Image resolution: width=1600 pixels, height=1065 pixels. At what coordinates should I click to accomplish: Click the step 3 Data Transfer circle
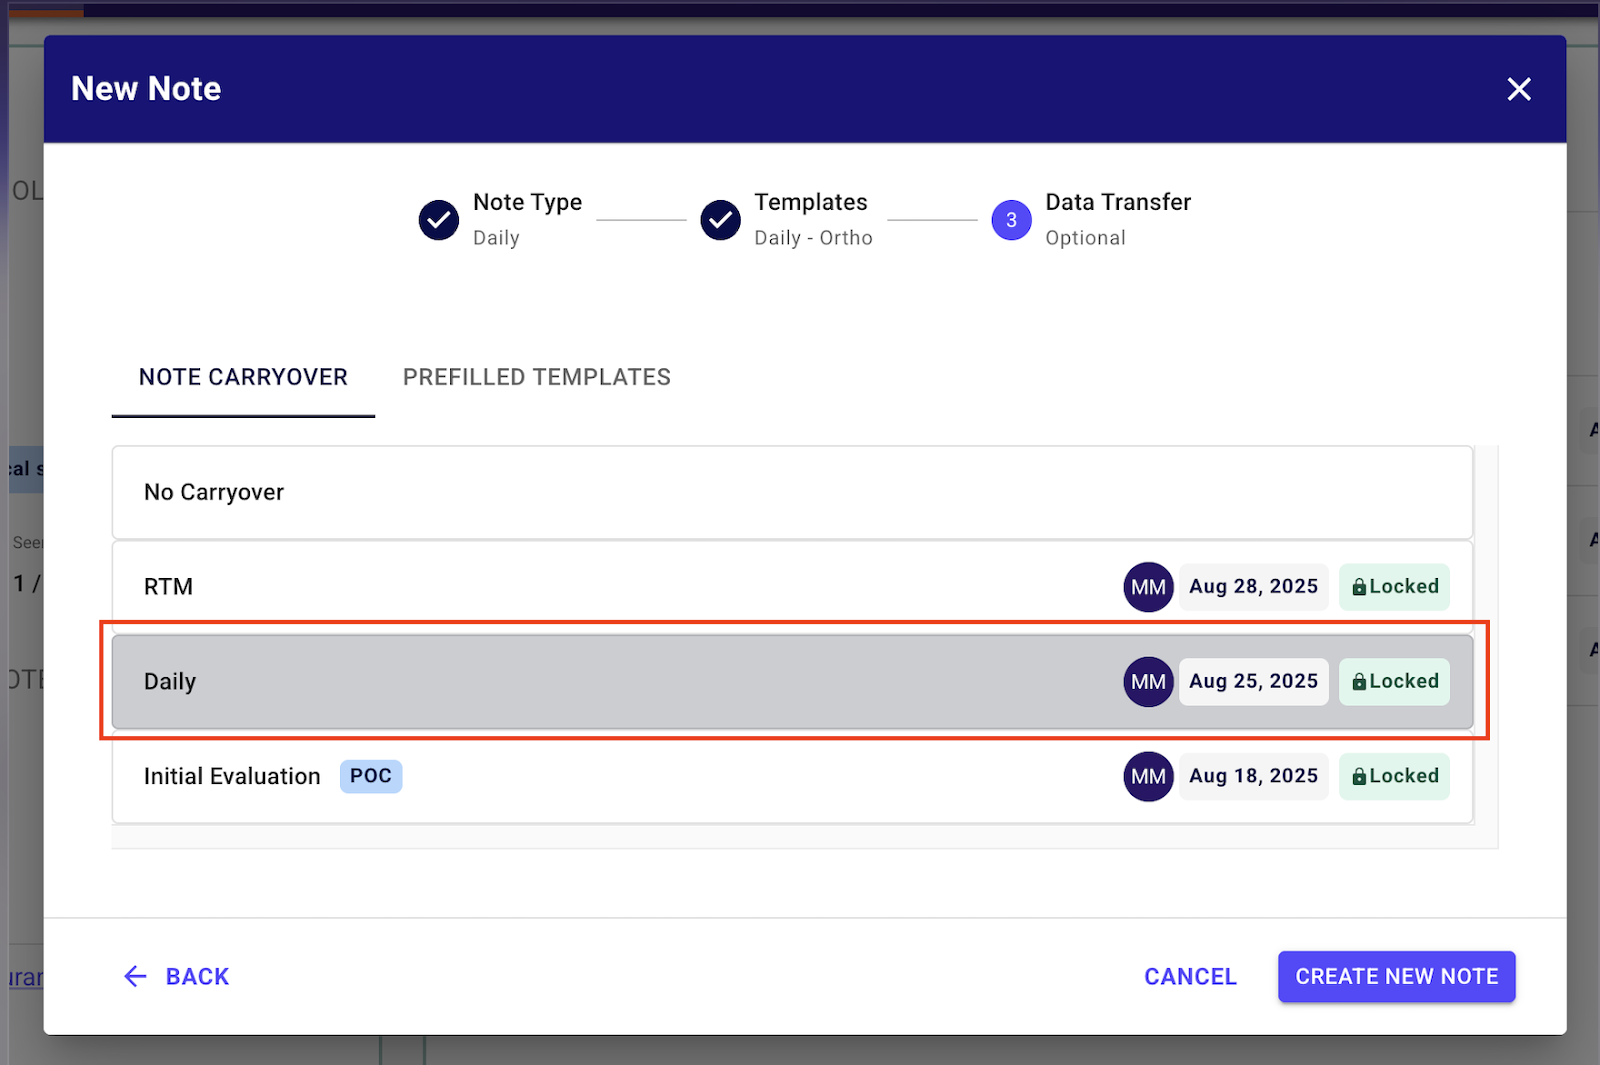(x=1011, y=220)
